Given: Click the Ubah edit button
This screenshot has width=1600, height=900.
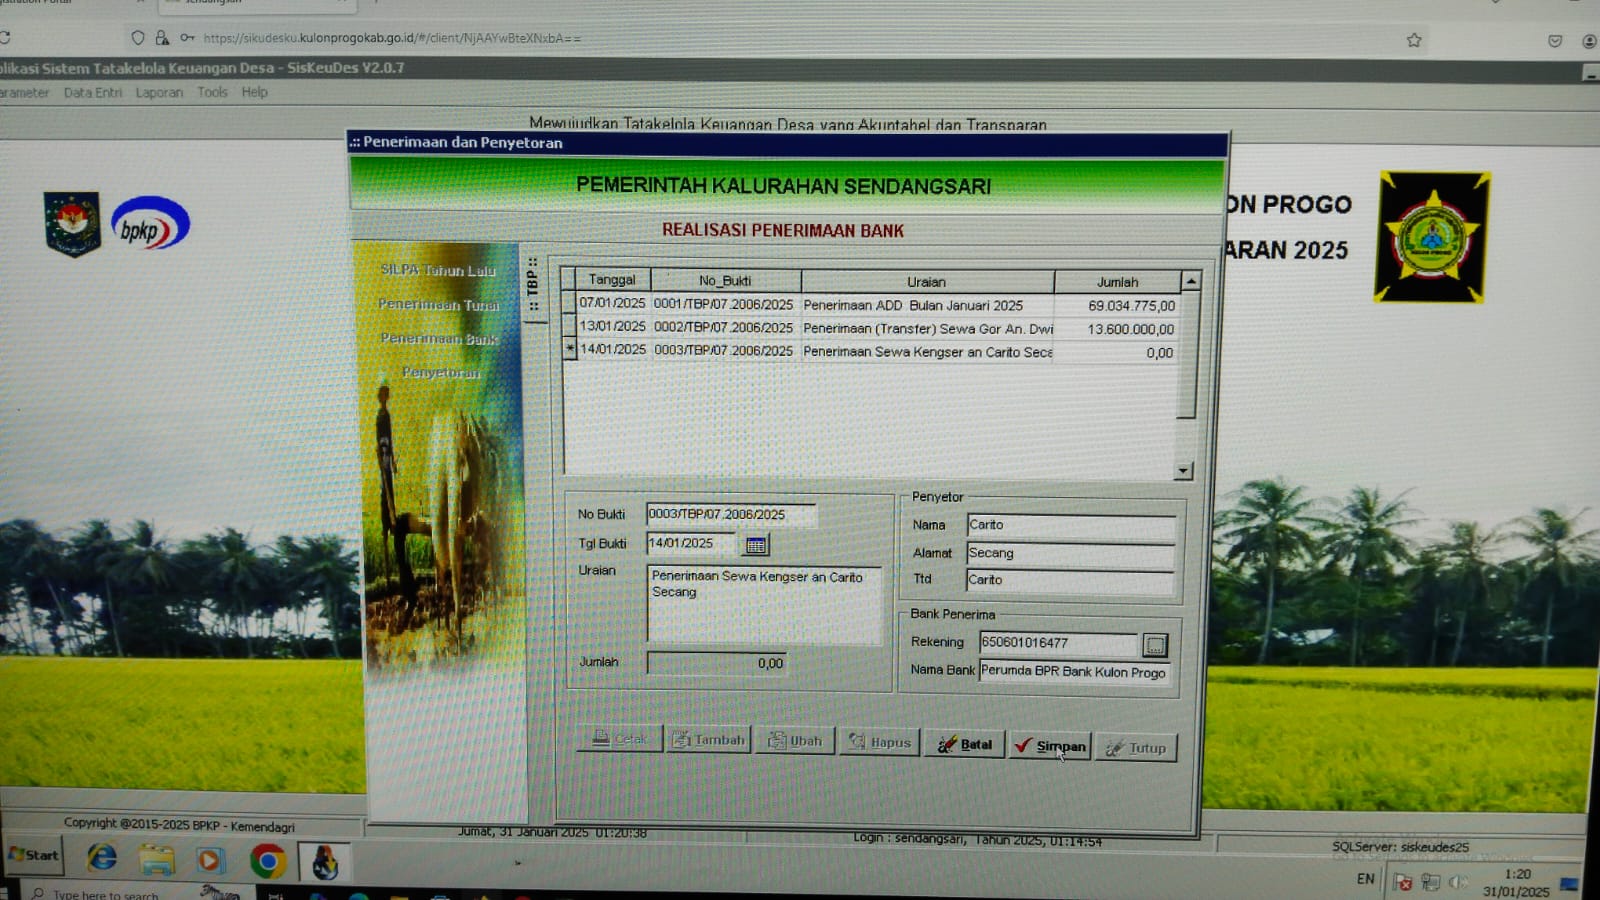Looking at the screenshot, I should (794, 741).
